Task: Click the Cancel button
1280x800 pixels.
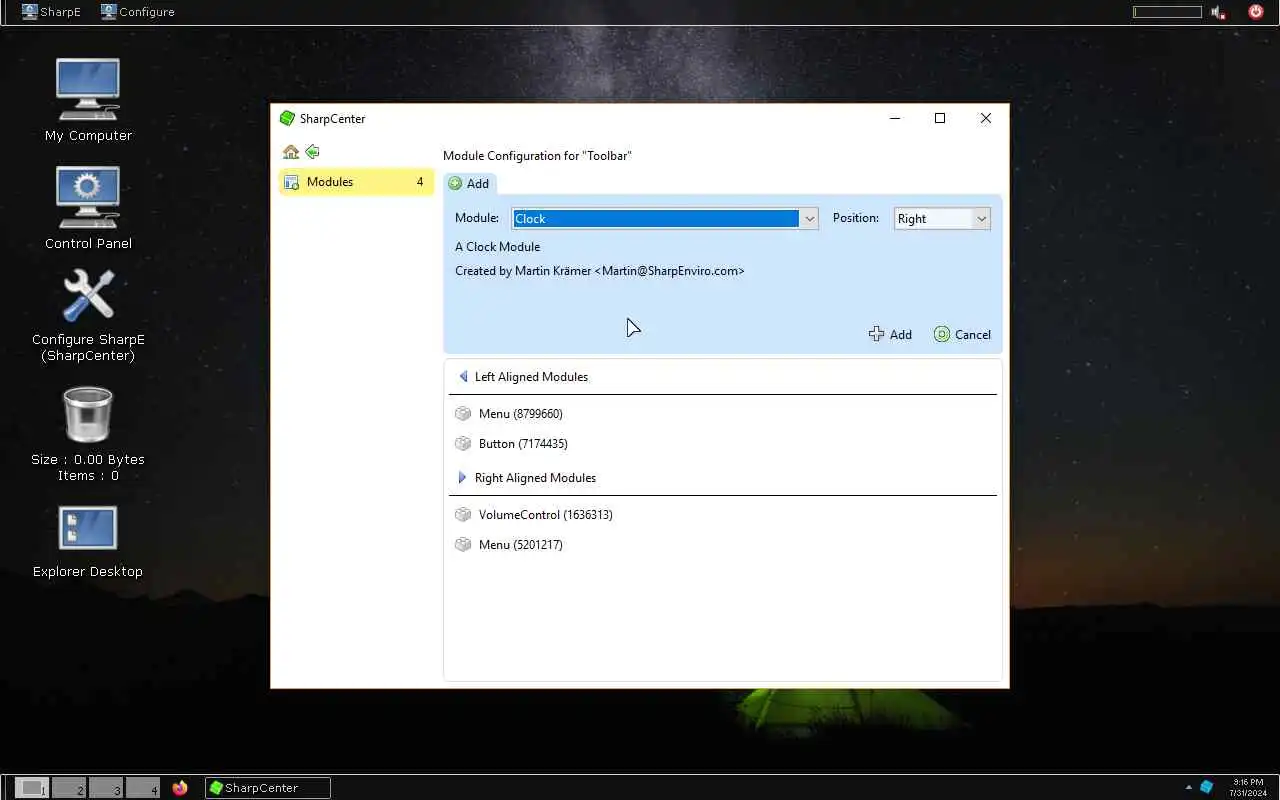Action: 962,335
